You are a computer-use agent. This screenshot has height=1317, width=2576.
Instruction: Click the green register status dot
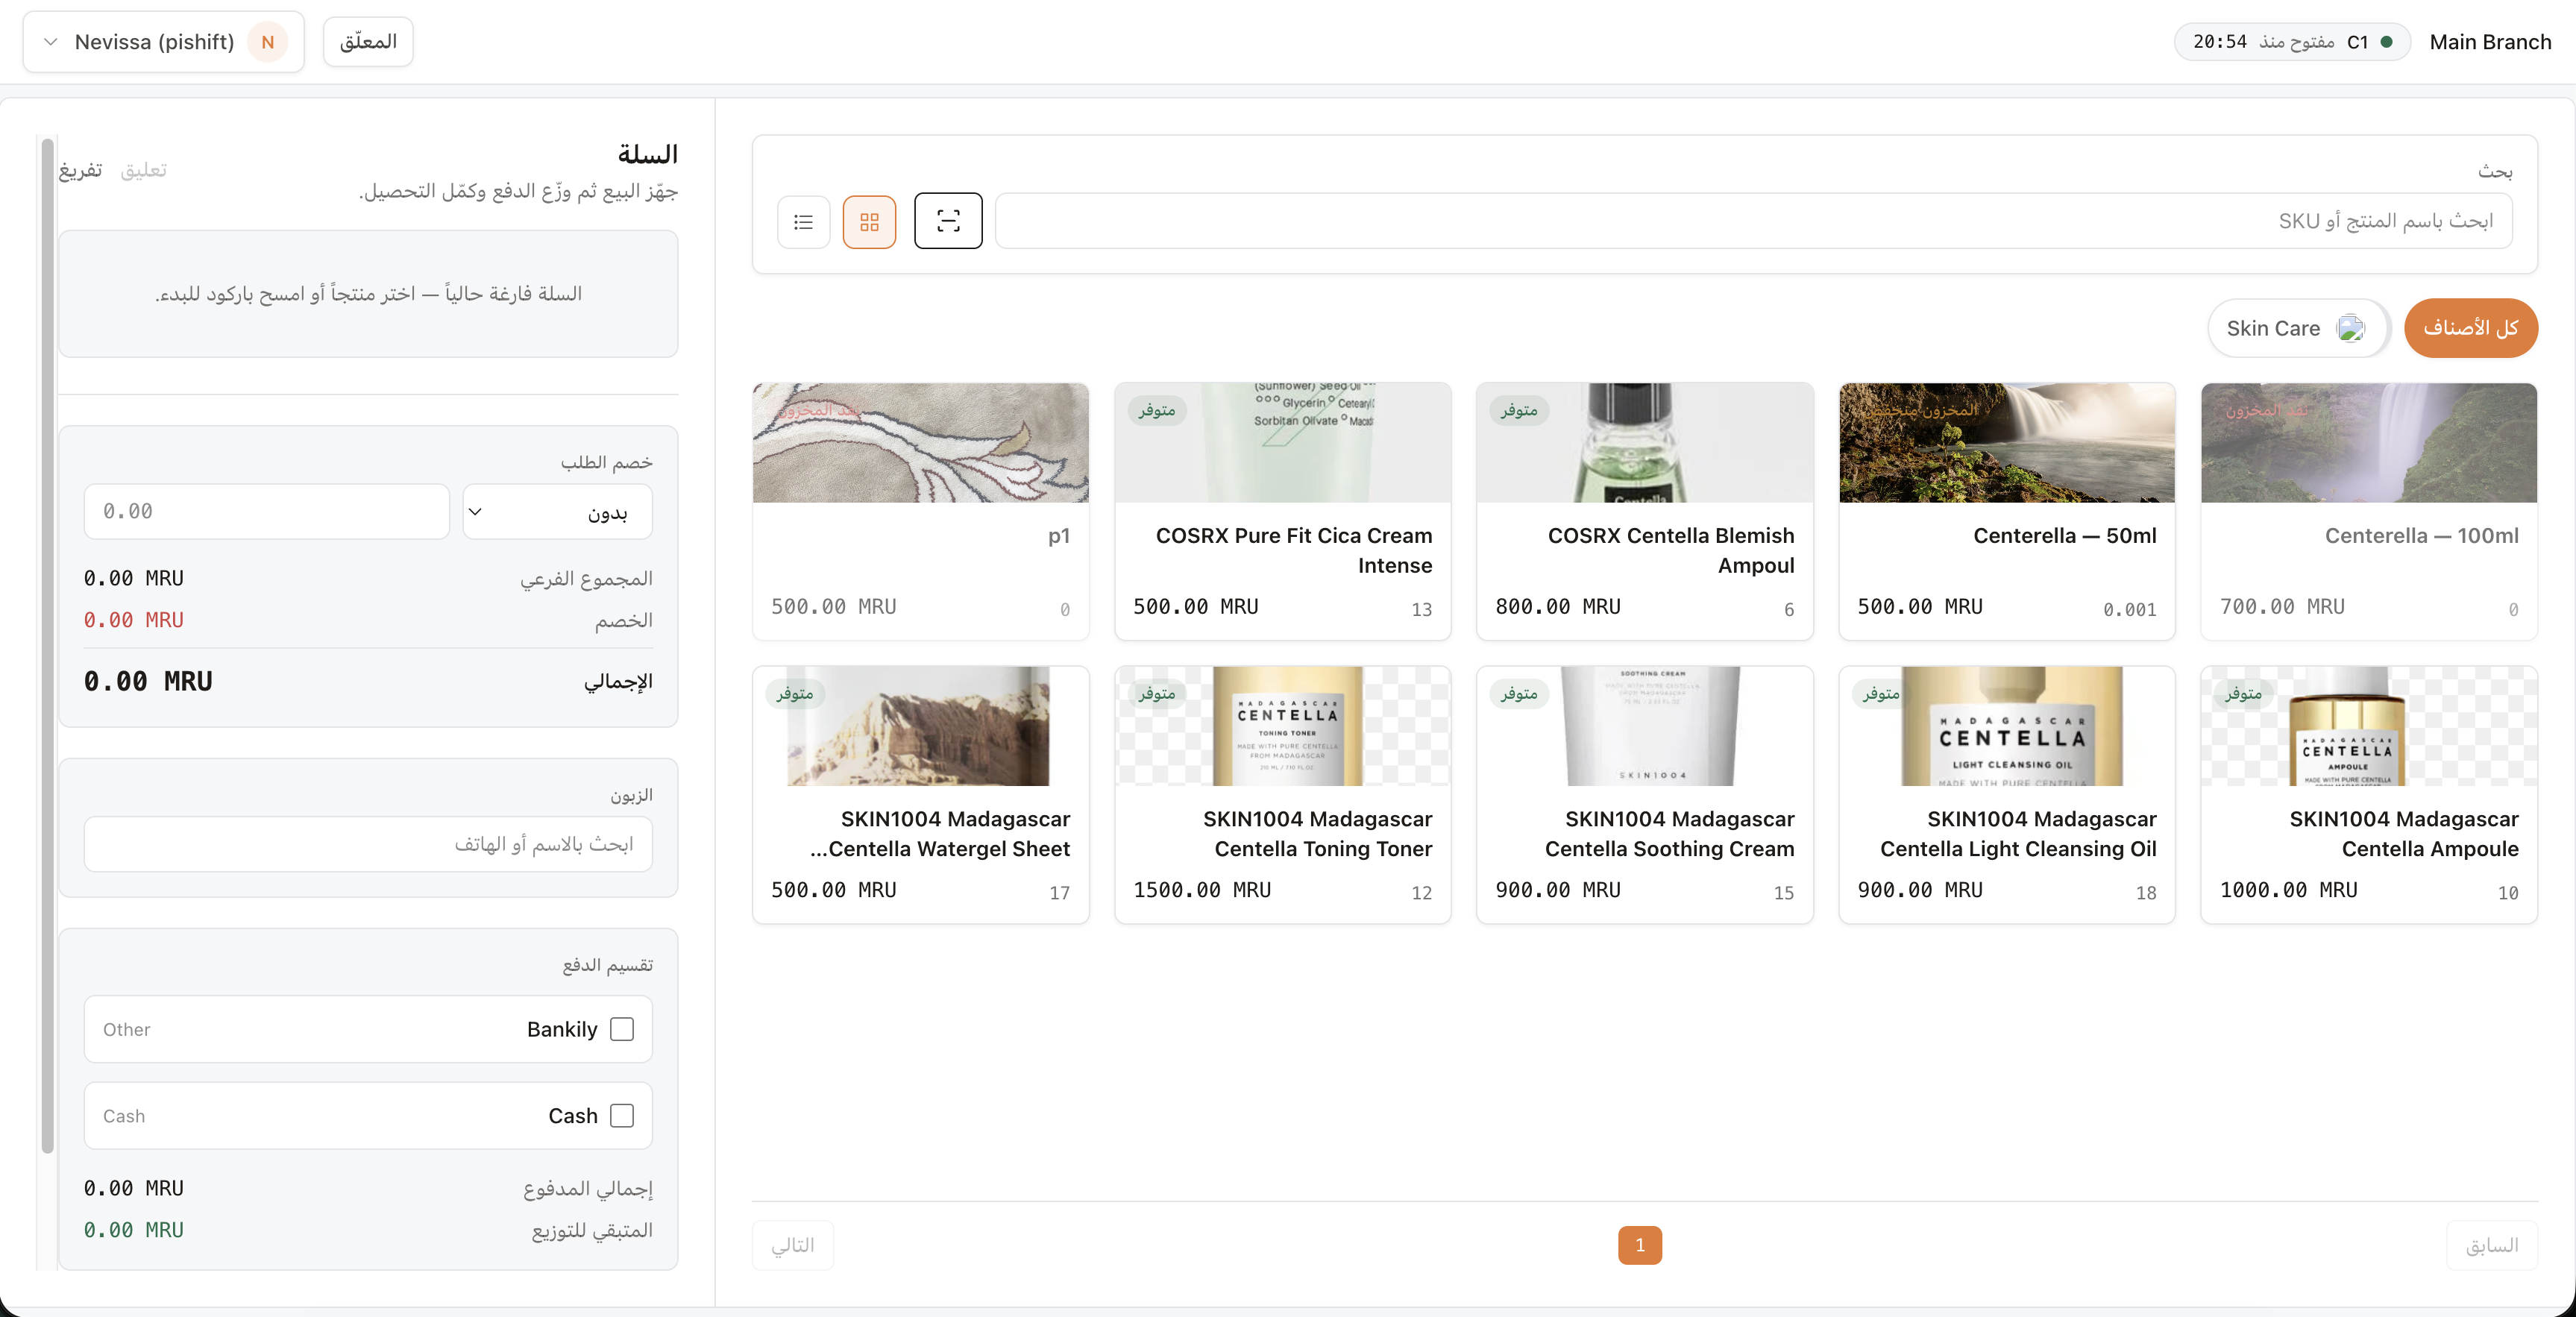point(2387,42)
